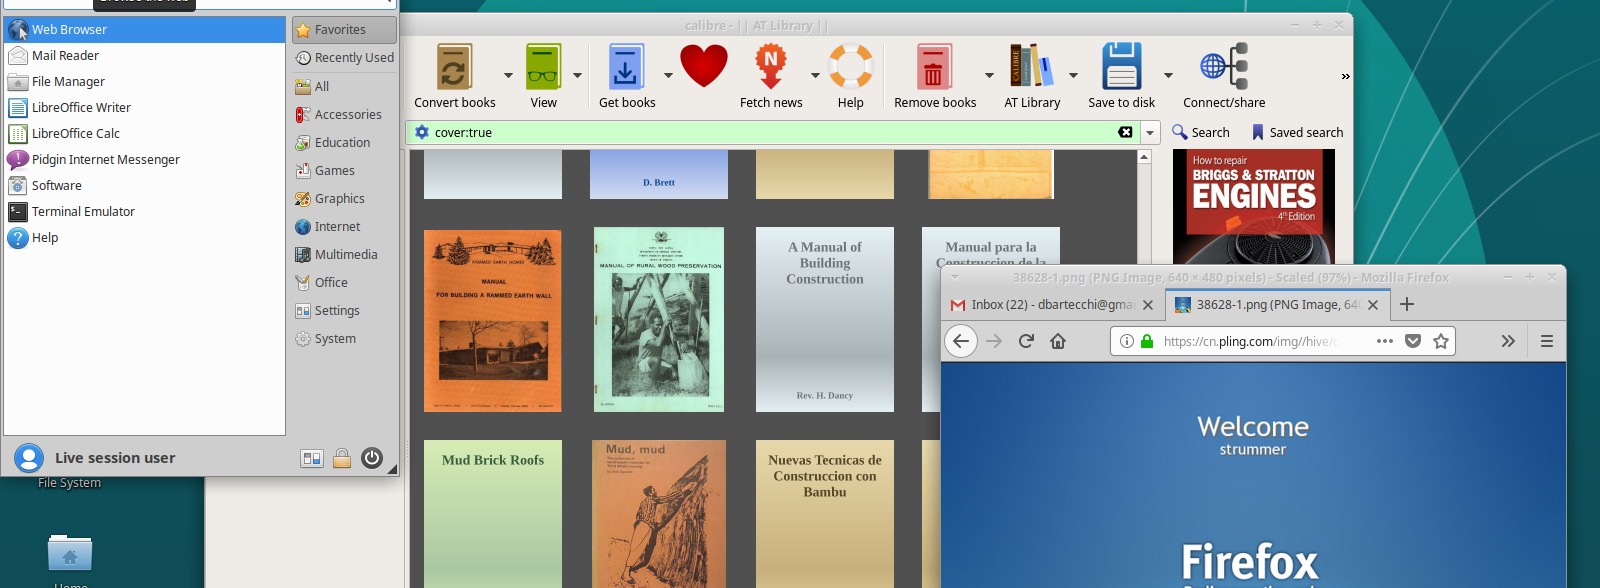The image size is (1600, 588).
Task: Launch Web Browser from the menu
Action: click(145, 29)
